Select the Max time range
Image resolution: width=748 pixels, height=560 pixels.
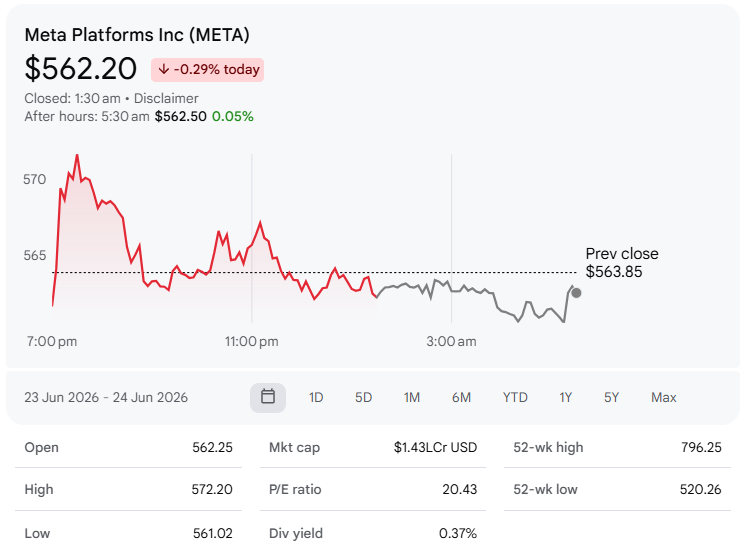point(664,397)
